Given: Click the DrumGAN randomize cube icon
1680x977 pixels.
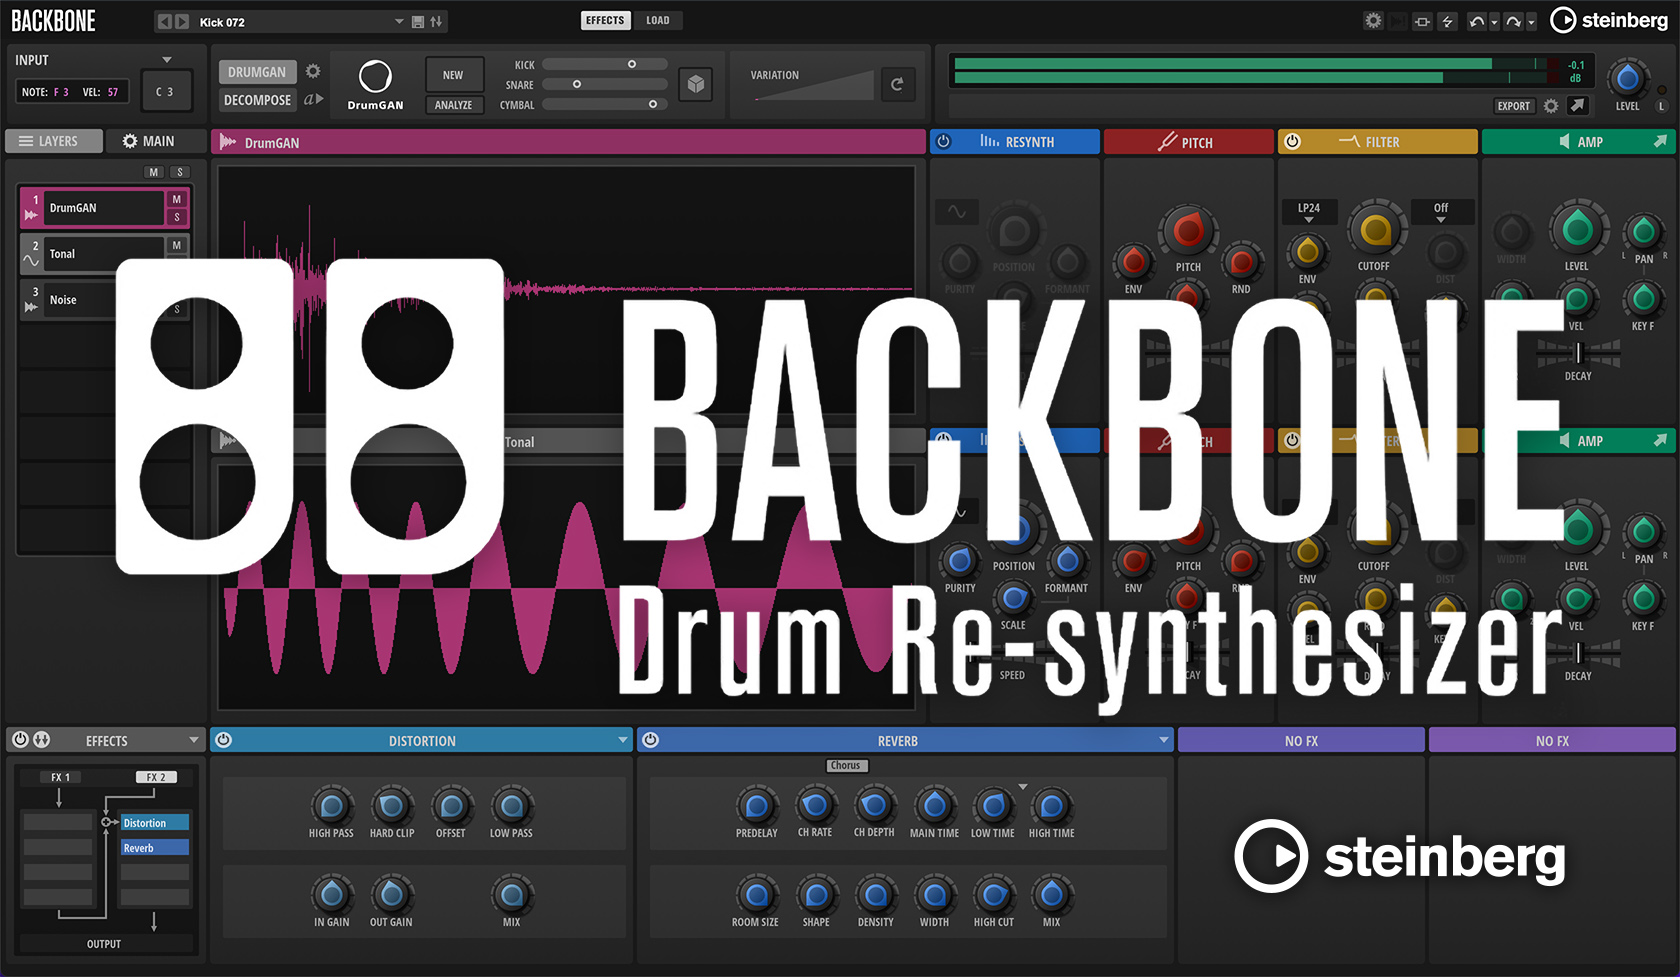Looking at the screenshot, I should click(695, 85).
